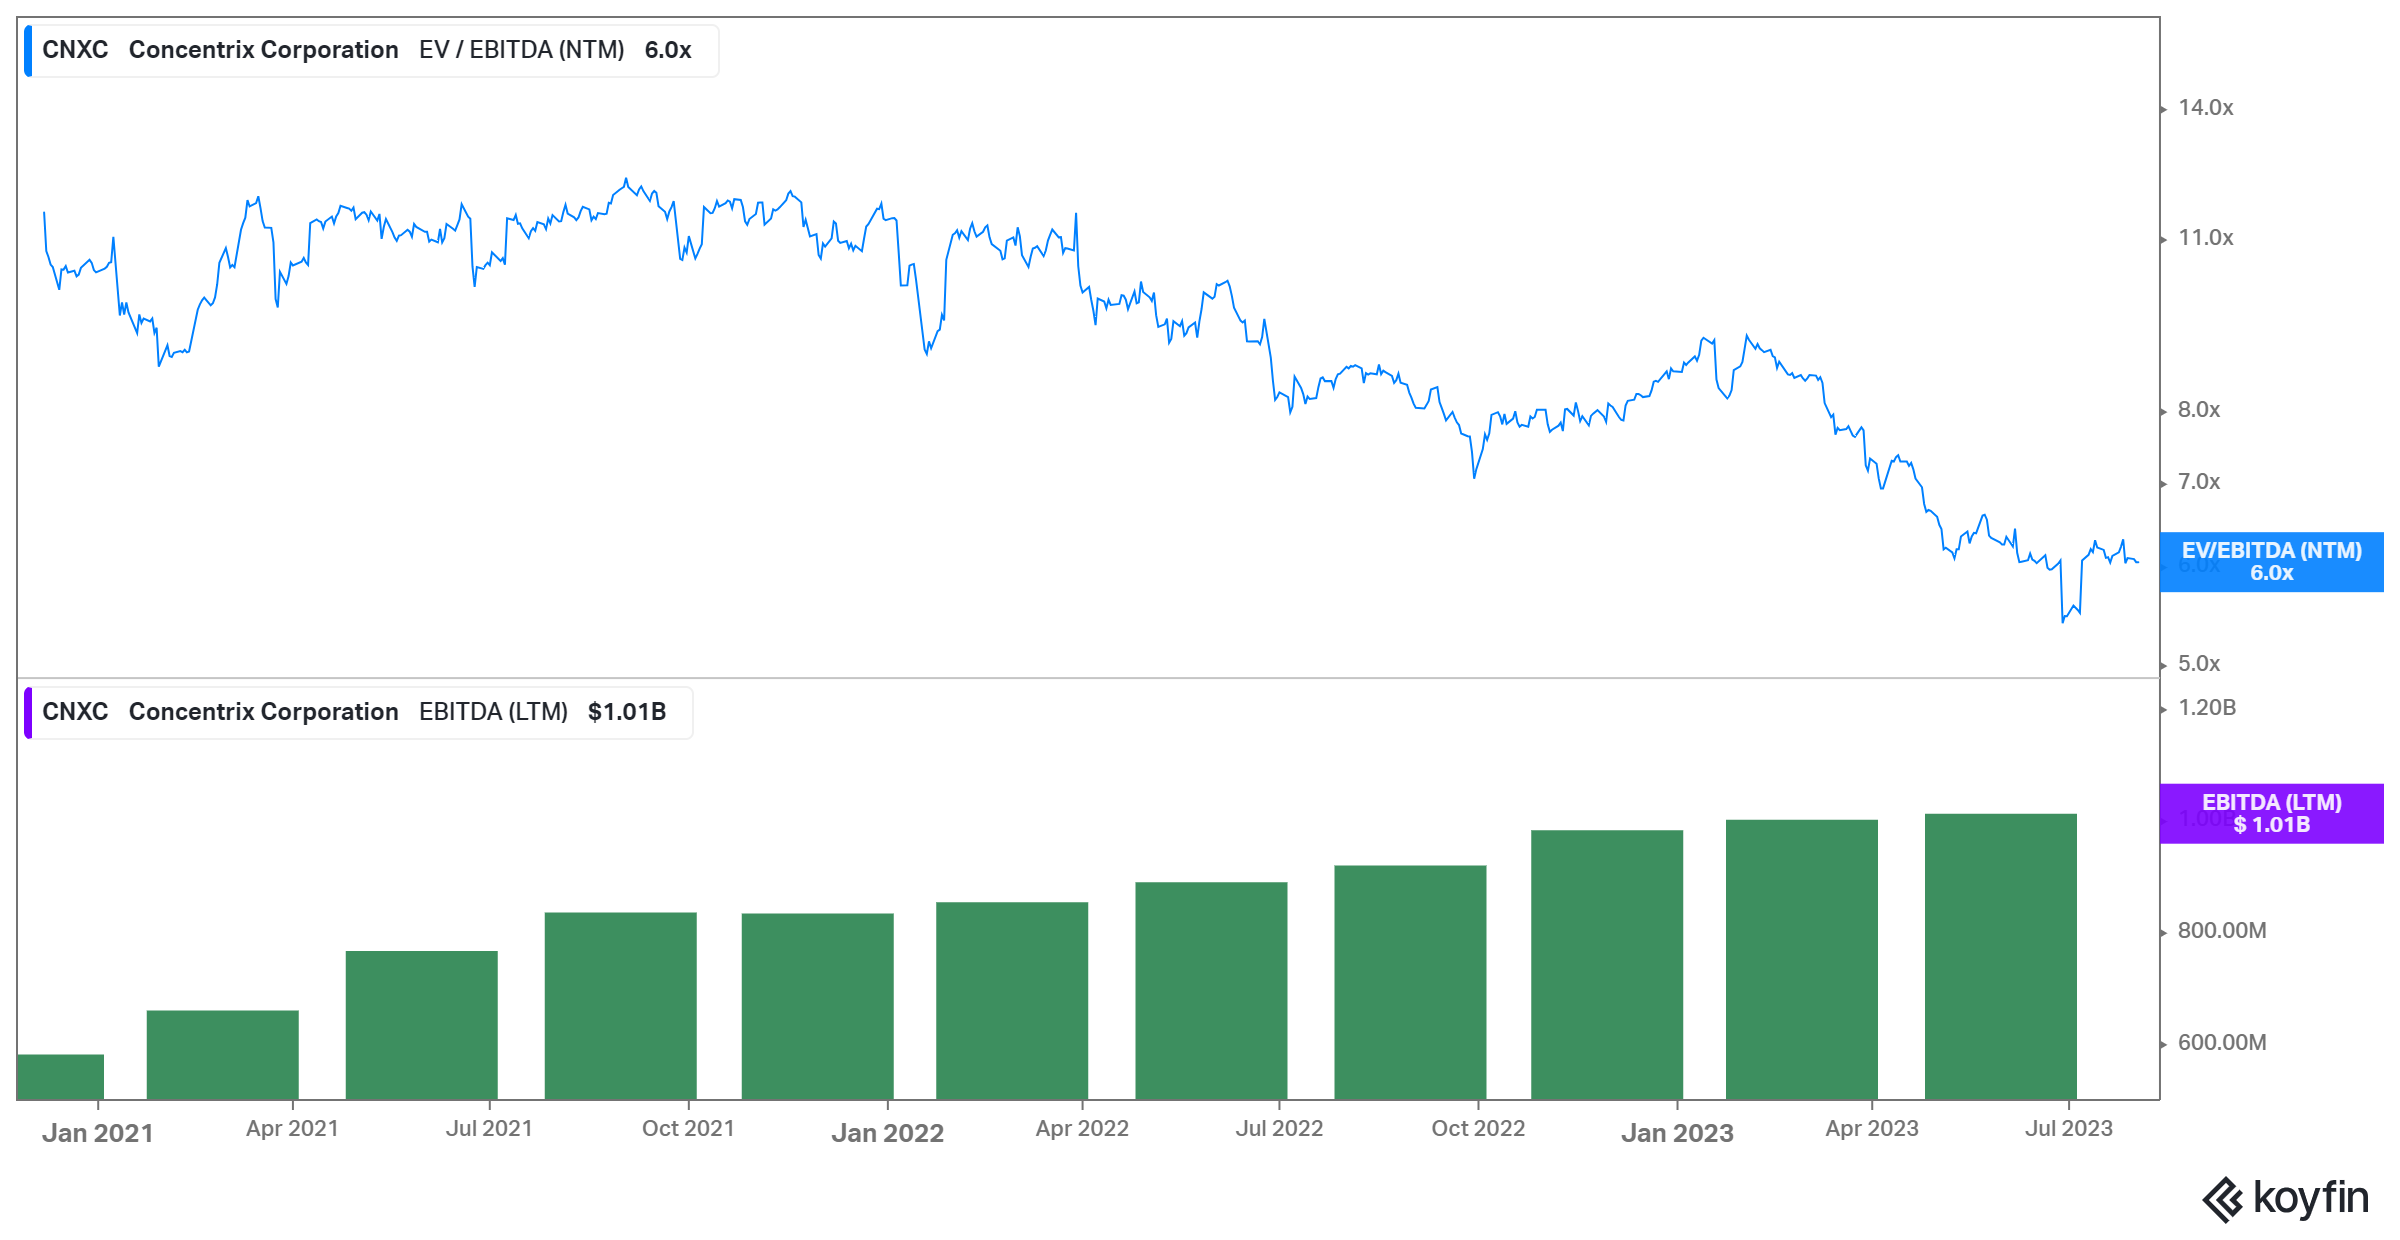Click the blue color bar of EV/EBITDA legend
The image size is (2400, 1240).
tap(28, 50)
